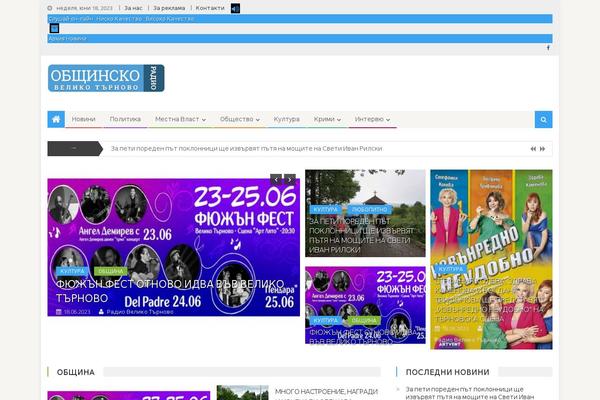This screenshot has height=400, width=600.
Task: Open the За нас link
Action: 133,8
